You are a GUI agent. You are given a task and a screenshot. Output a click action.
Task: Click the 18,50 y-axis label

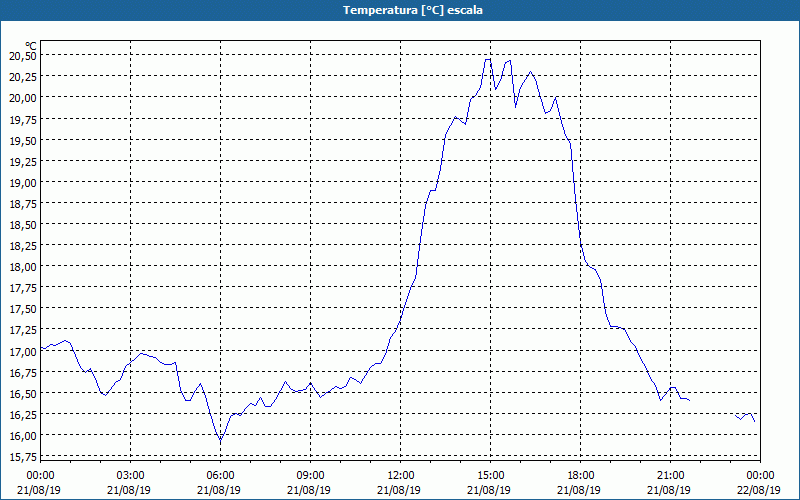coord(23,225)
